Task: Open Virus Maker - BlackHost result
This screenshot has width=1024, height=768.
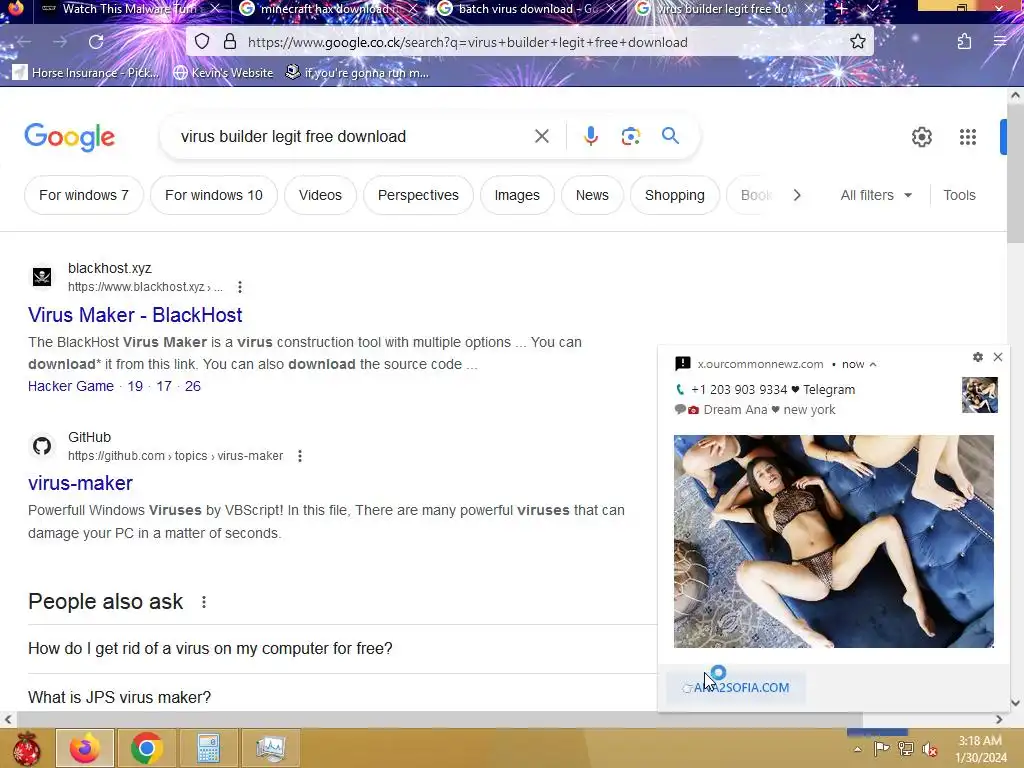Action: (135, 315)
